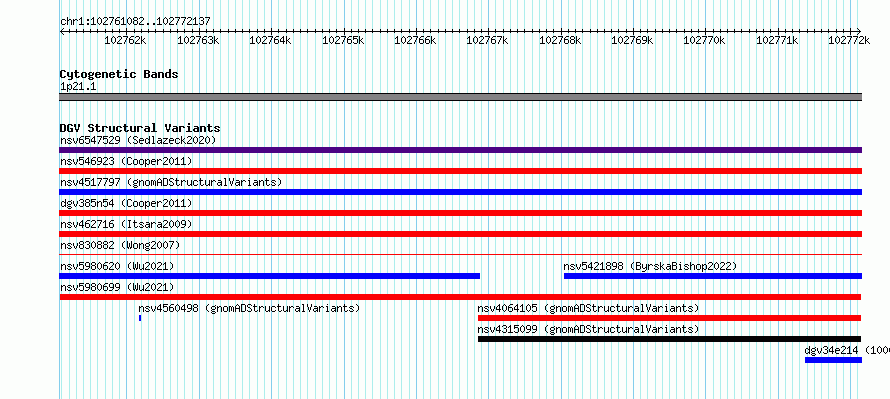Click the 102772k ruler tick label

849,40
